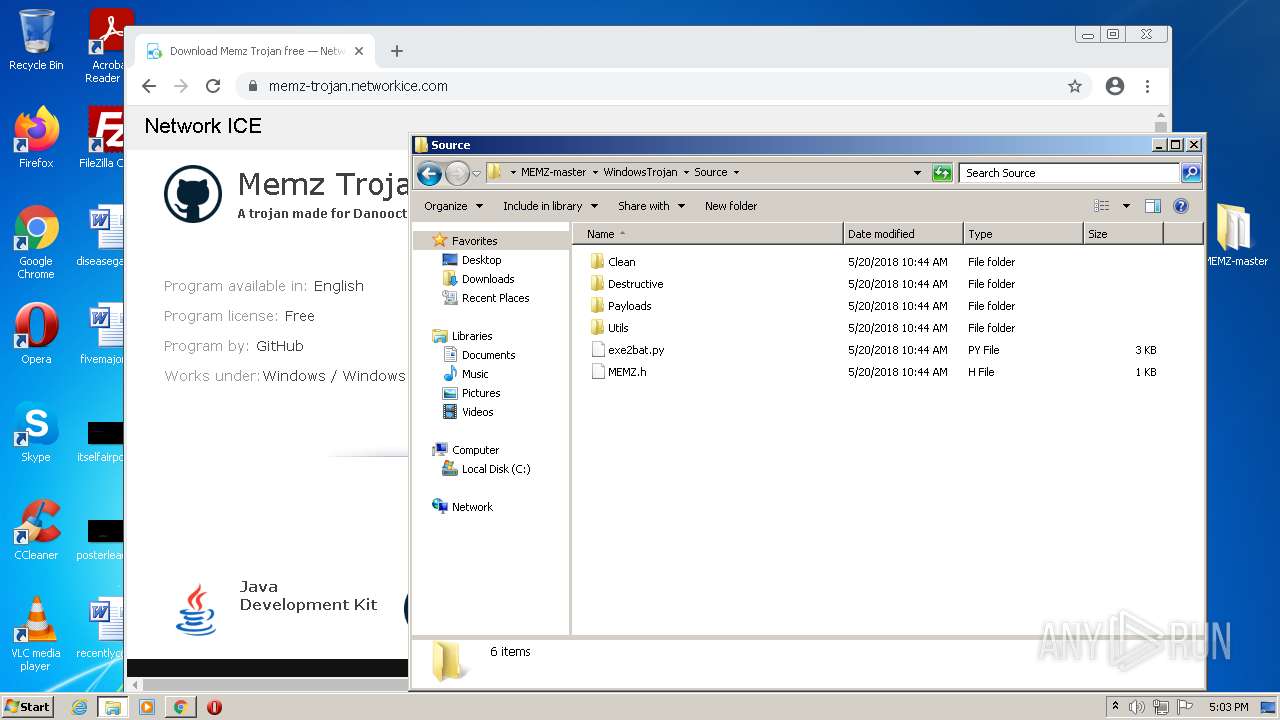Expand arrow after Source breadcrumb

pyautogui.click(x=737, y=173)
